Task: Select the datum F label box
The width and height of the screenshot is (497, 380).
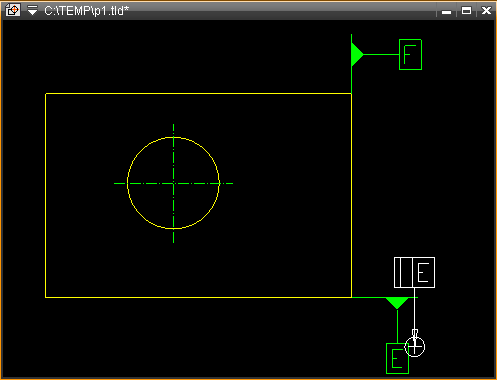Action: click(x=410, y=55)
